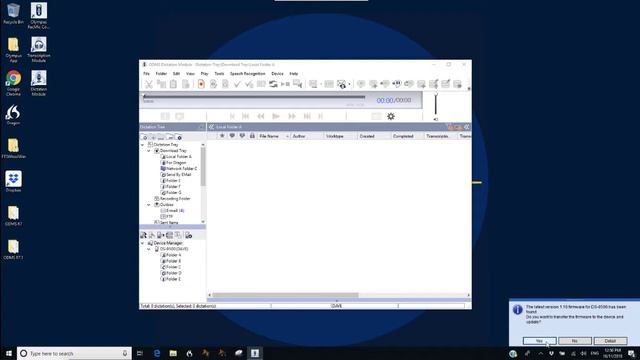Click the taskbar search box
The image size is (640, 360).
point(74,353)
